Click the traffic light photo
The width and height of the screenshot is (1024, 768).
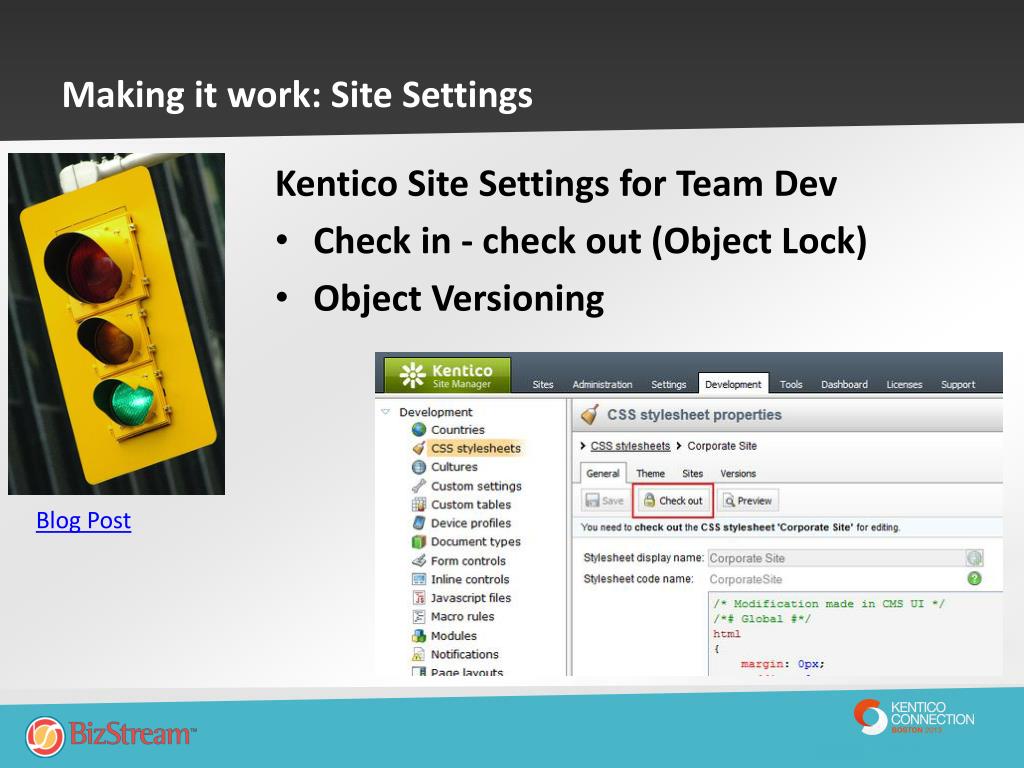(x=116, y=324)
